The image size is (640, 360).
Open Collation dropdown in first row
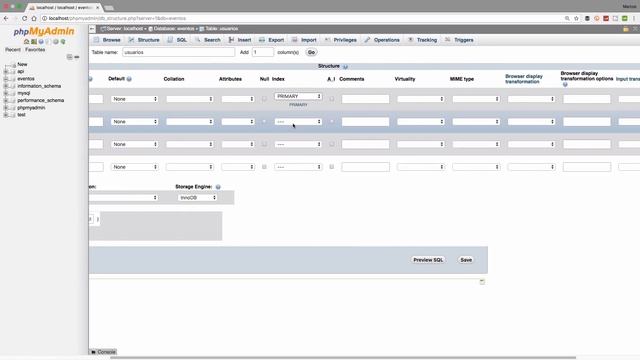190,99
